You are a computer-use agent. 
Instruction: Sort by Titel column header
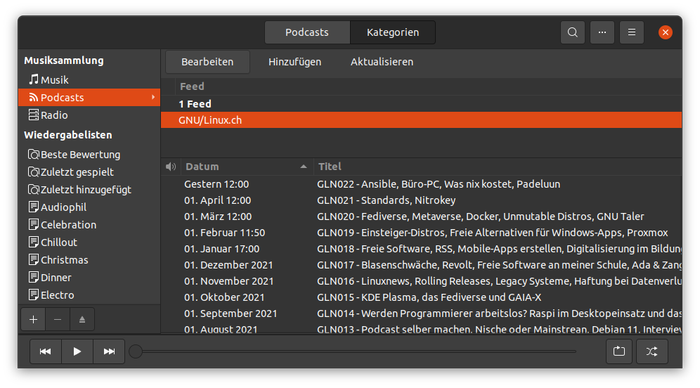(497, 167)
